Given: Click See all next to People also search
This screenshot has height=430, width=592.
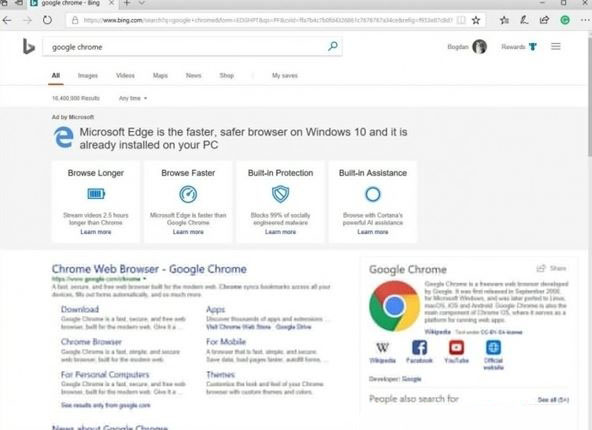Looking at the screenshot, I should pos(553,399).
